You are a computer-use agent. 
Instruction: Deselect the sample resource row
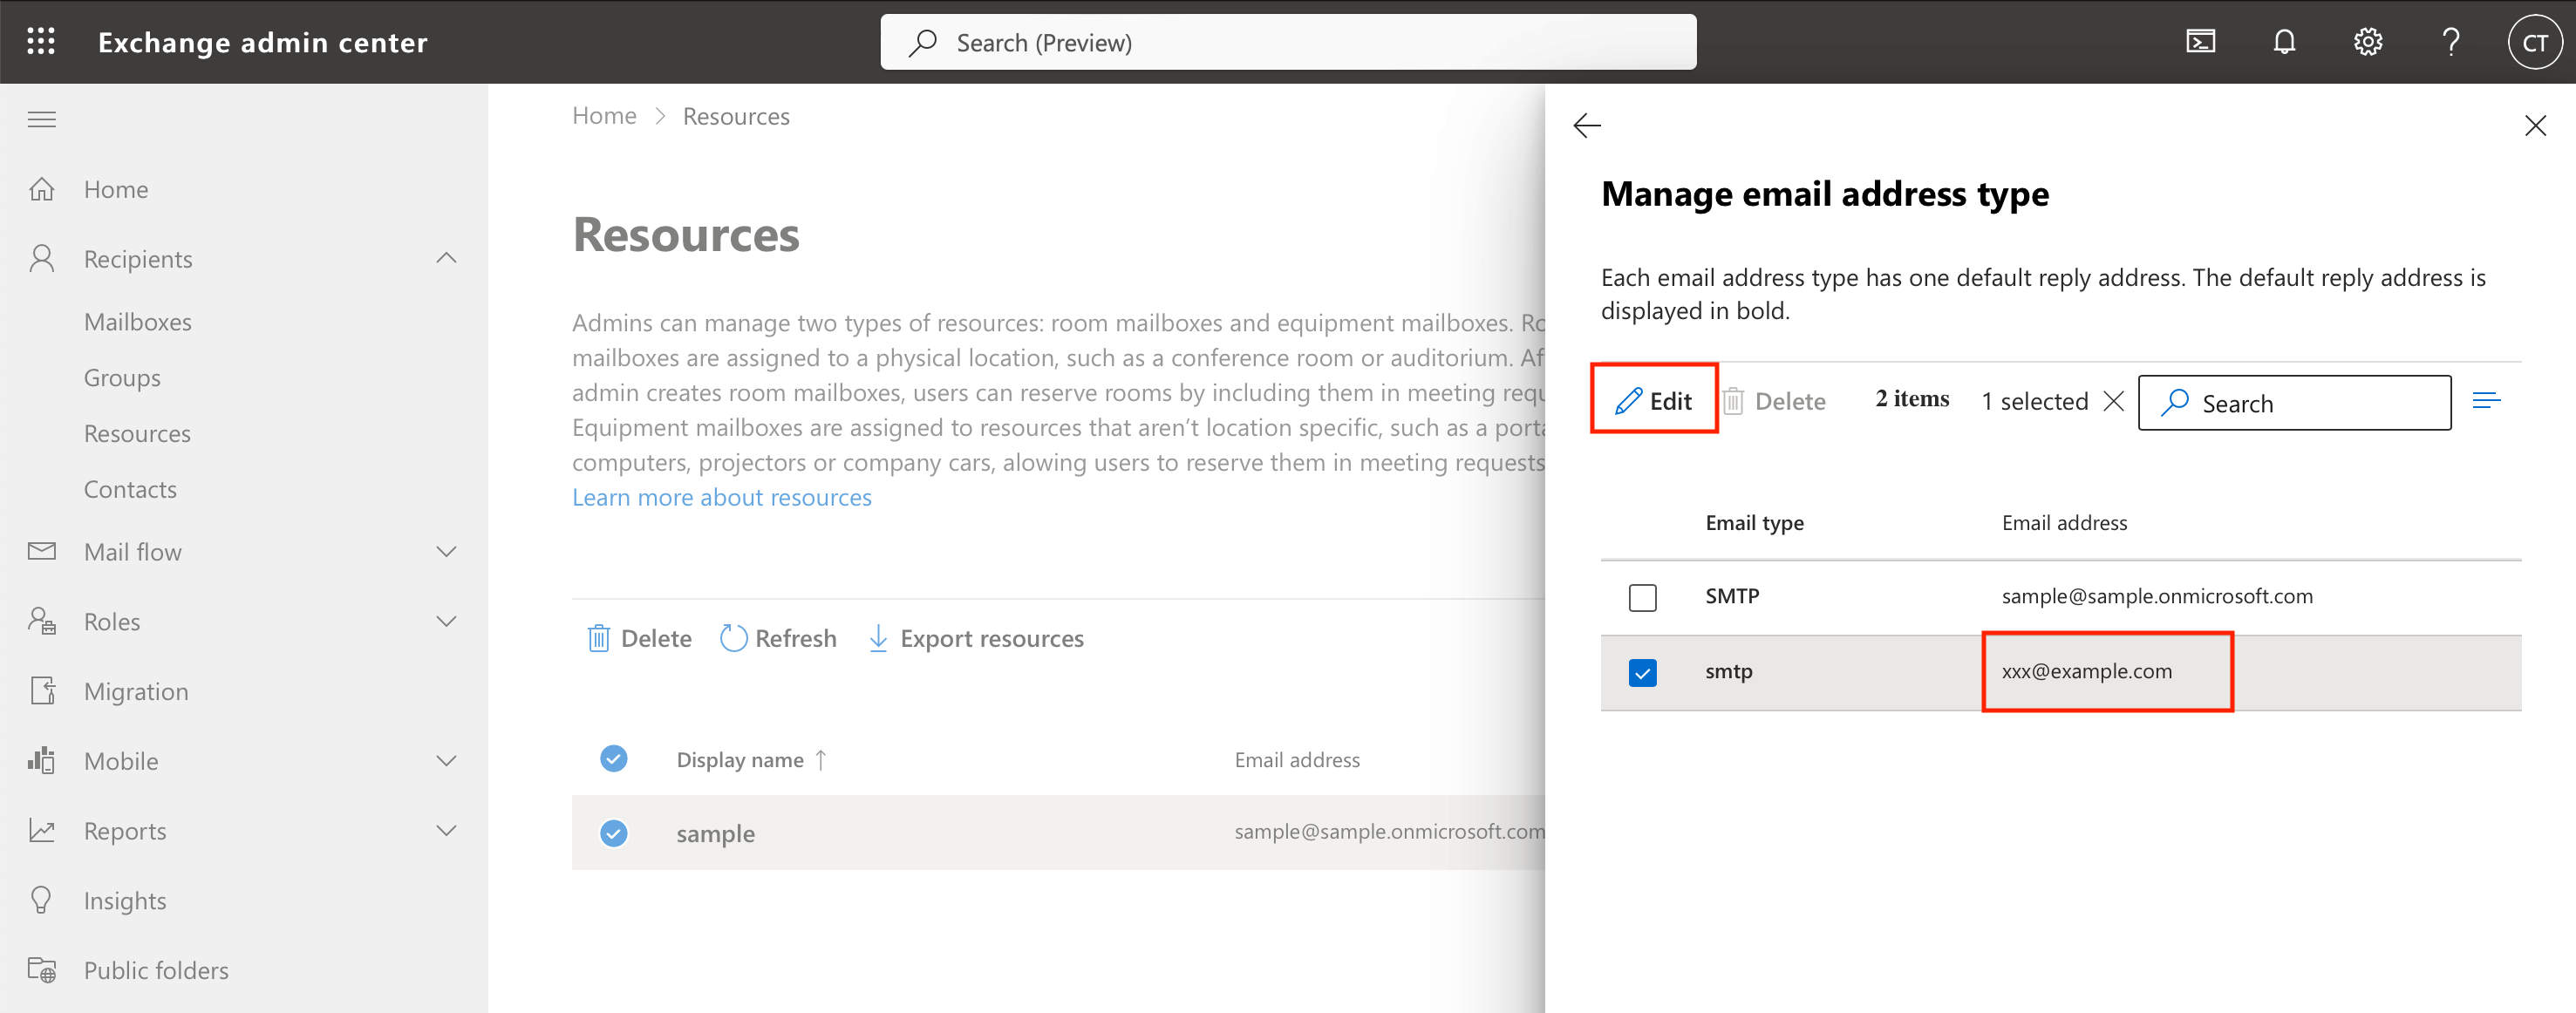click(613, 833)
